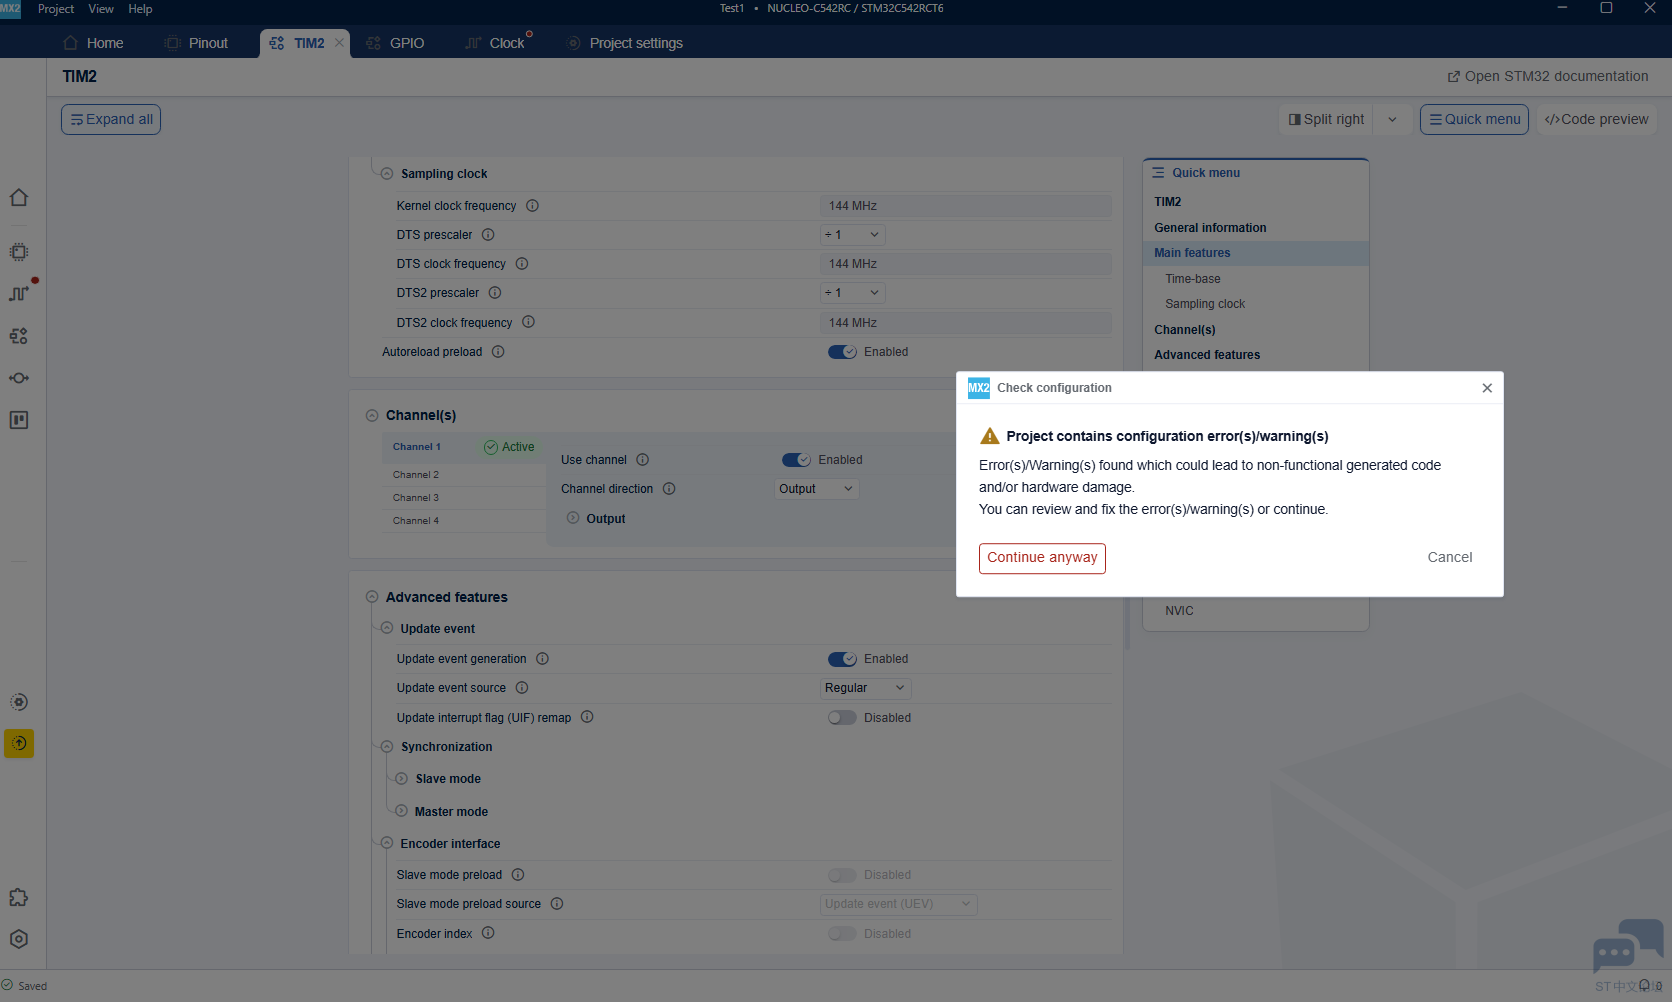Click info icon next to Update event source

pos(522,688)
